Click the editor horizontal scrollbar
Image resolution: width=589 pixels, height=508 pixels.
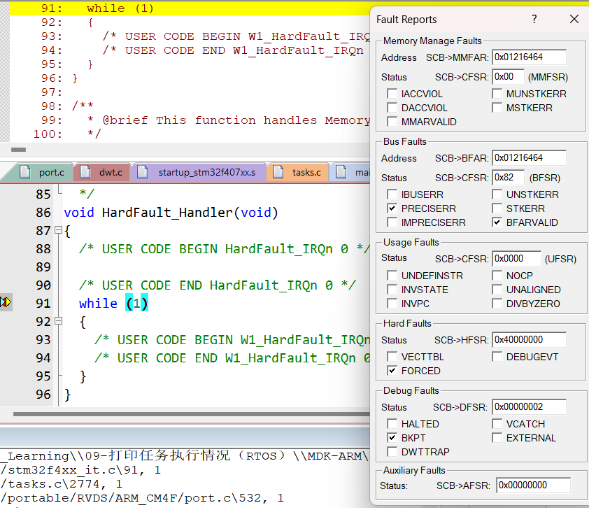pos(192,414)
